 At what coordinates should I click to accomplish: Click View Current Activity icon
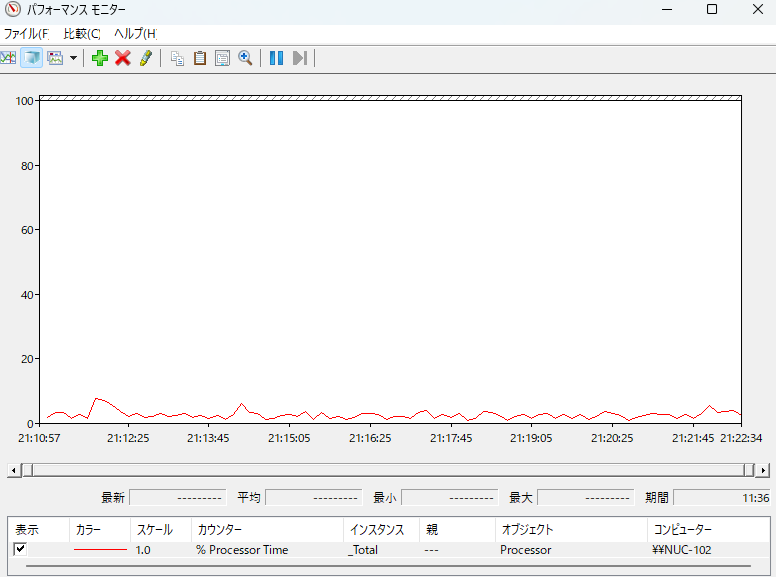click(x=8, y=58)
